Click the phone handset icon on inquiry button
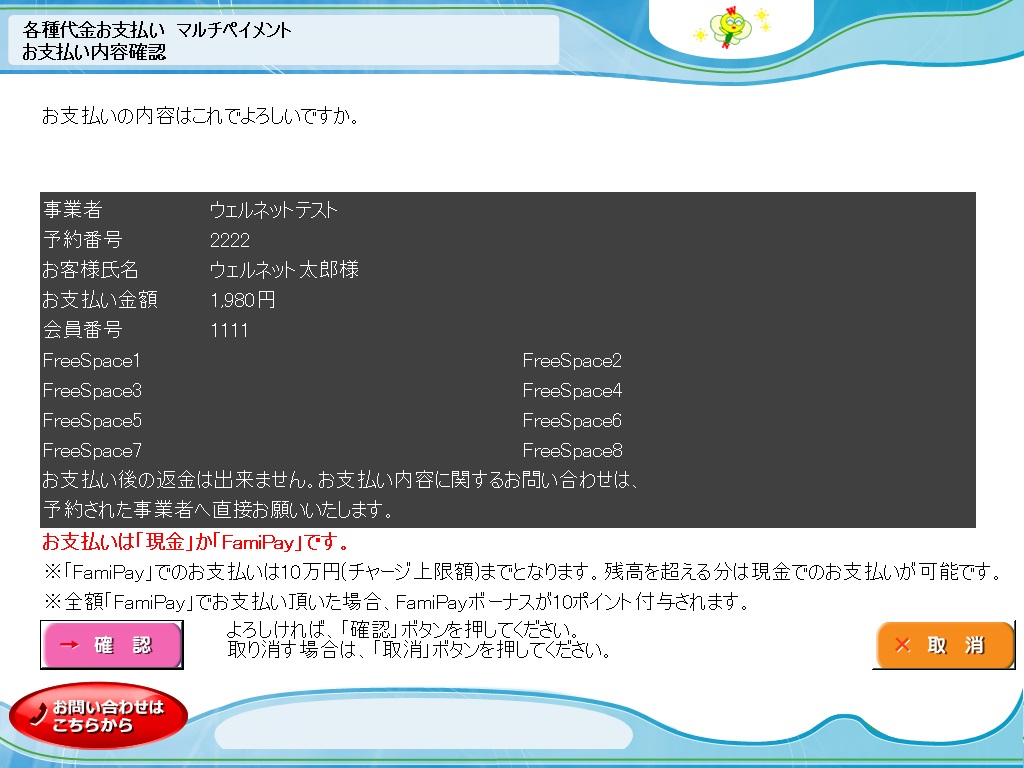Image resolution: width=1024 pixels, height=768 pixels. coord(39,713)
